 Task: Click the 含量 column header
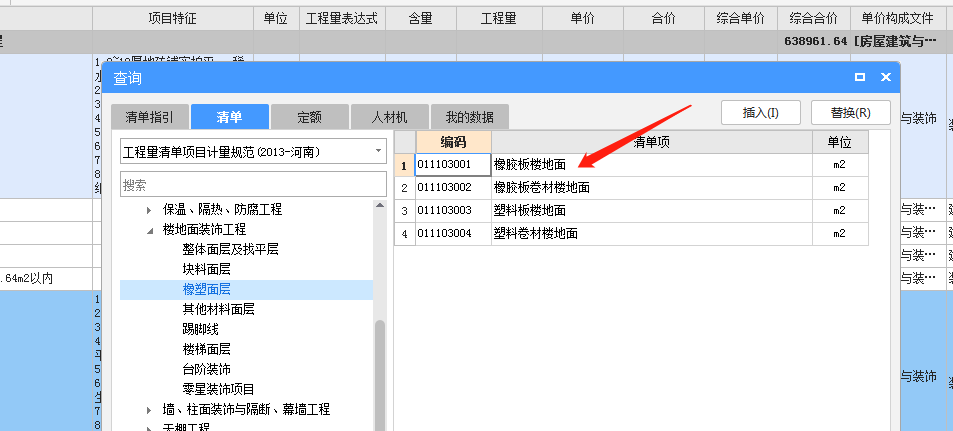point(421,19)
